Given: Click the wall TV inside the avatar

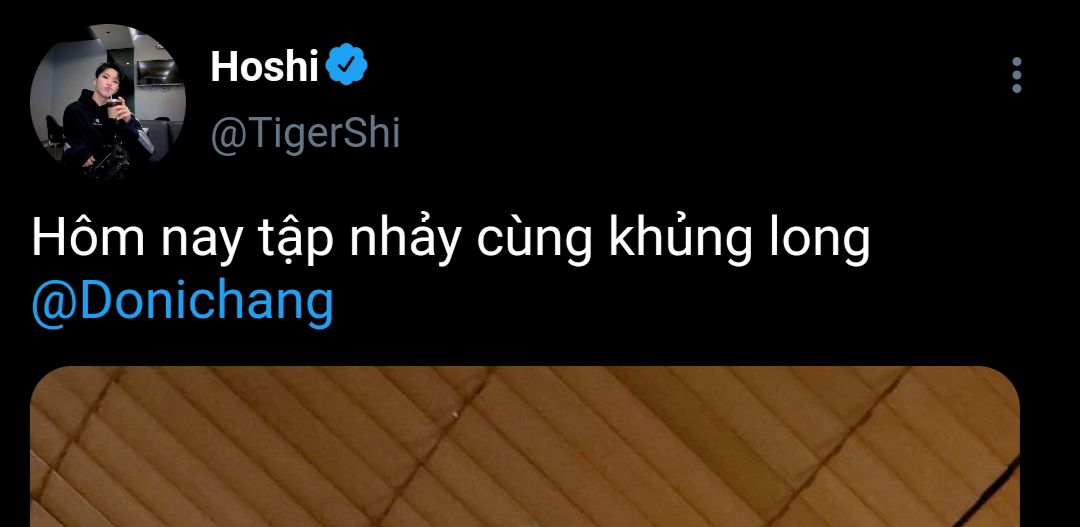Looking at the screenshot, I should click(x=159, y=72).
